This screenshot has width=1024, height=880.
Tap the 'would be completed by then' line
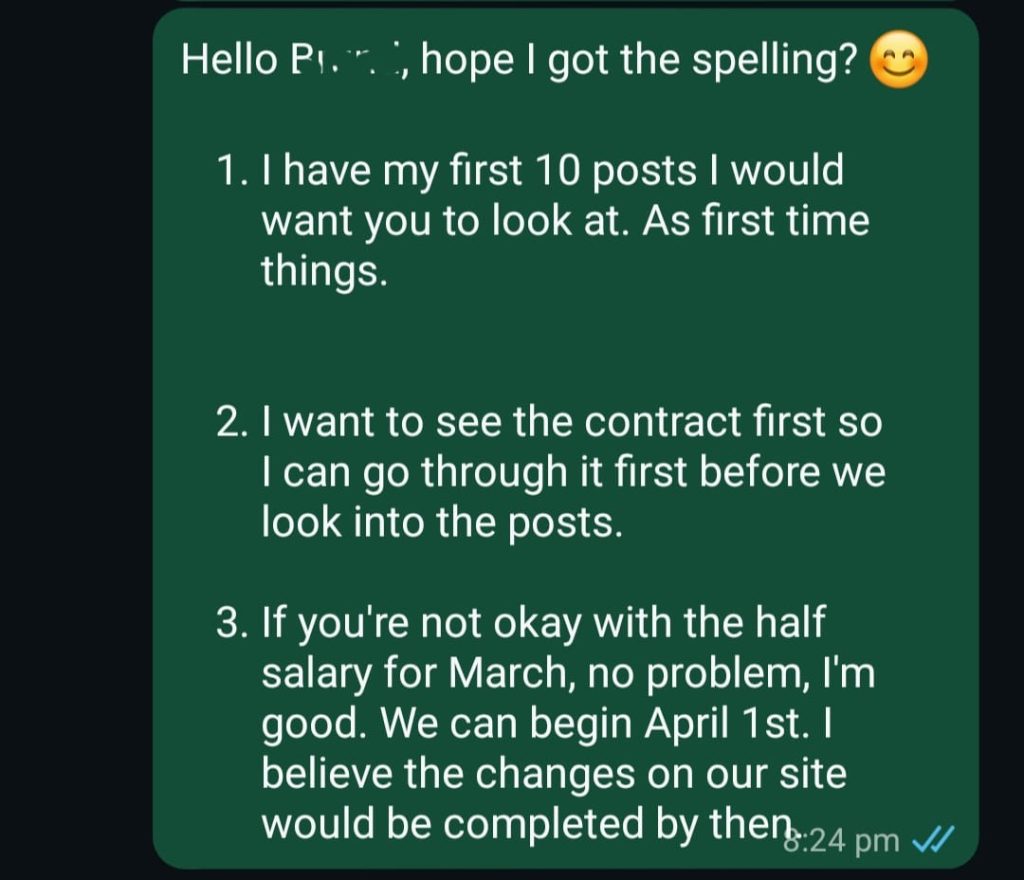click(520, 824)
